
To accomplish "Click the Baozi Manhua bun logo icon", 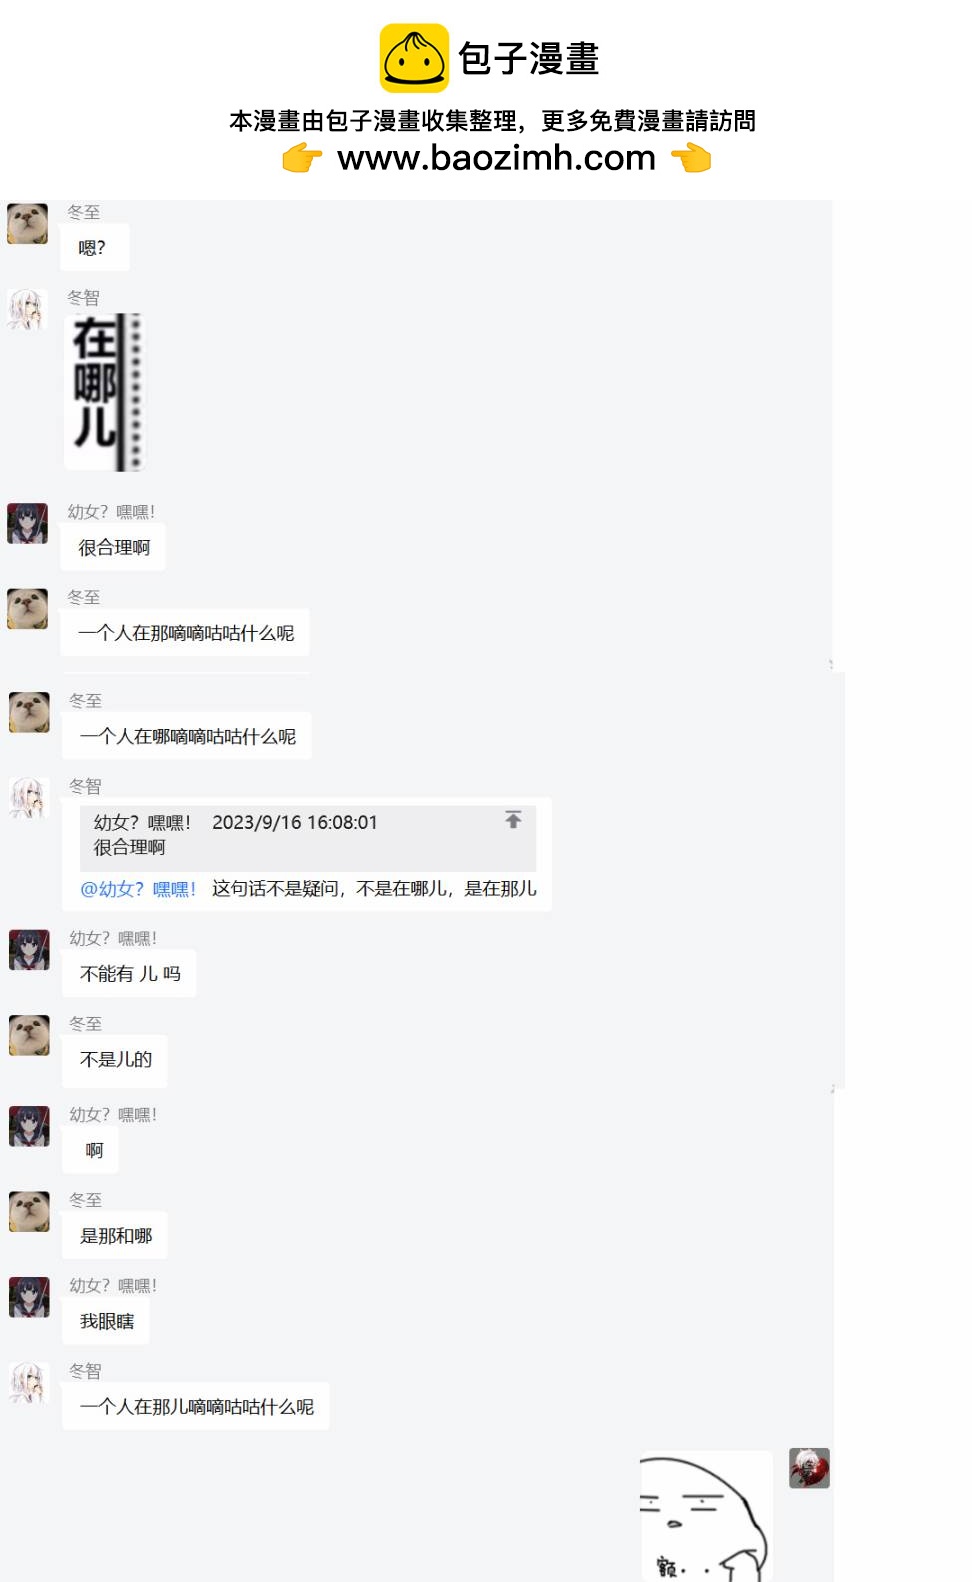I will [414, 58].
